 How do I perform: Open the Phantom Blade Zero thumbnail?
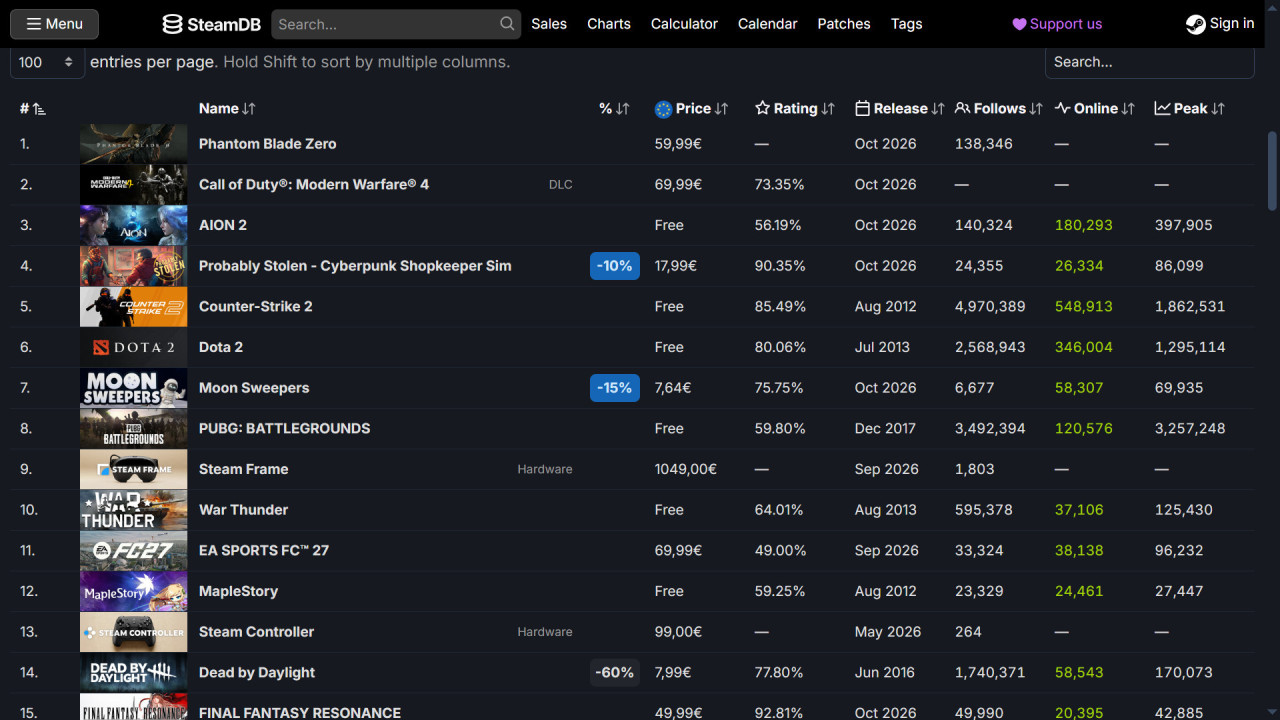(x=133, y=144)
